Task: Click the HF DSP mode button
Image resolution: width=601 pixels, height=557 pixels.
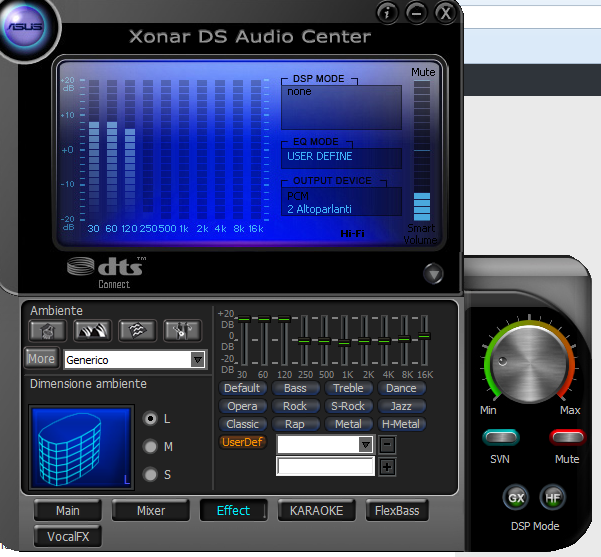Action: pos(552,498)
